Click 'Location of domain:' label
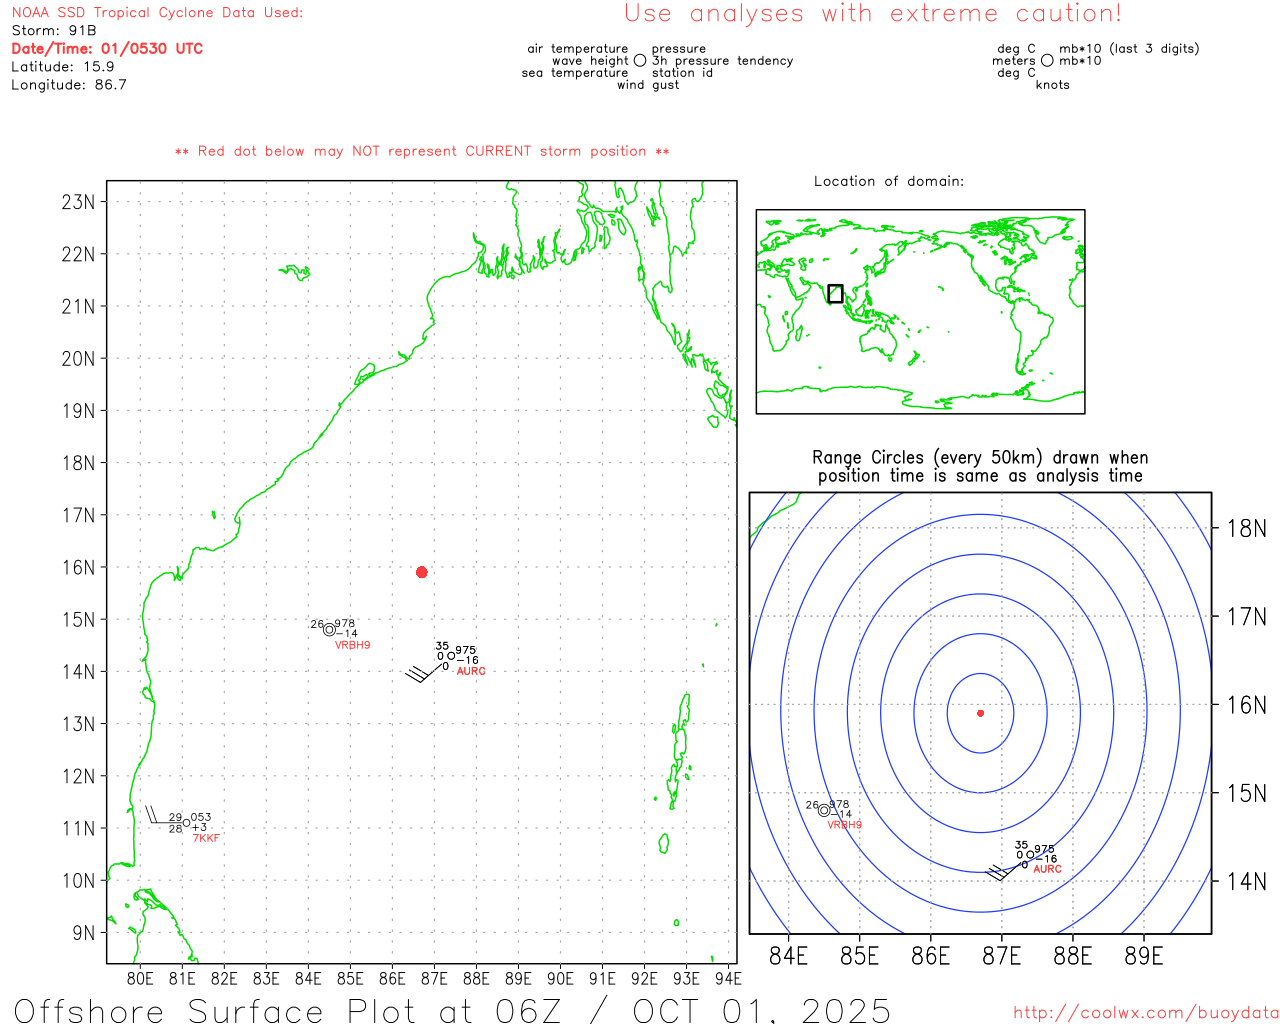Image resolution: width=1280 pixels, height=1024 pixels. point(889,181)
